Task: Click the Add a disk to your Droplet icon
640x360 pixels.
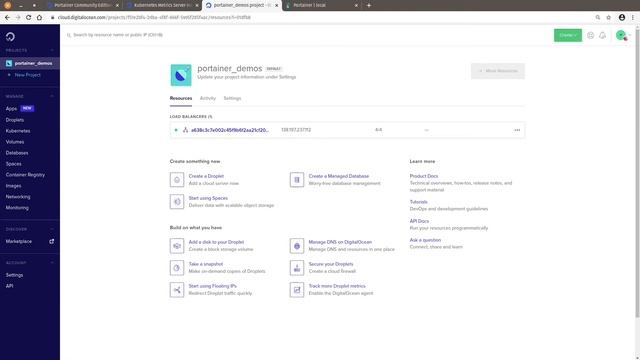Action: [x=177, y=246]
